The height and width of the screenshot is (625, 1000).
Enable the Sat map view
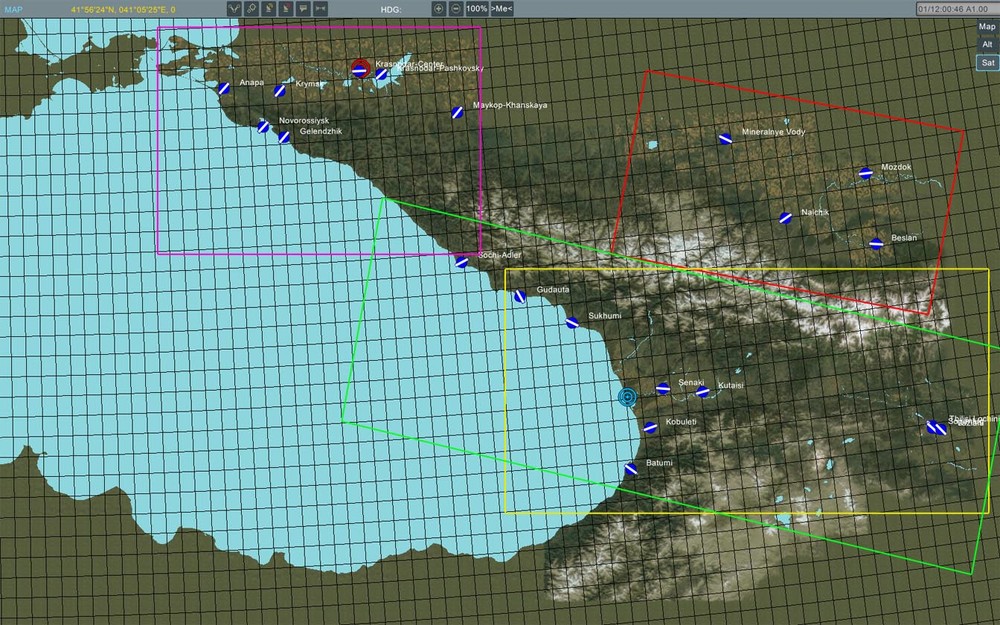(986, 62)
